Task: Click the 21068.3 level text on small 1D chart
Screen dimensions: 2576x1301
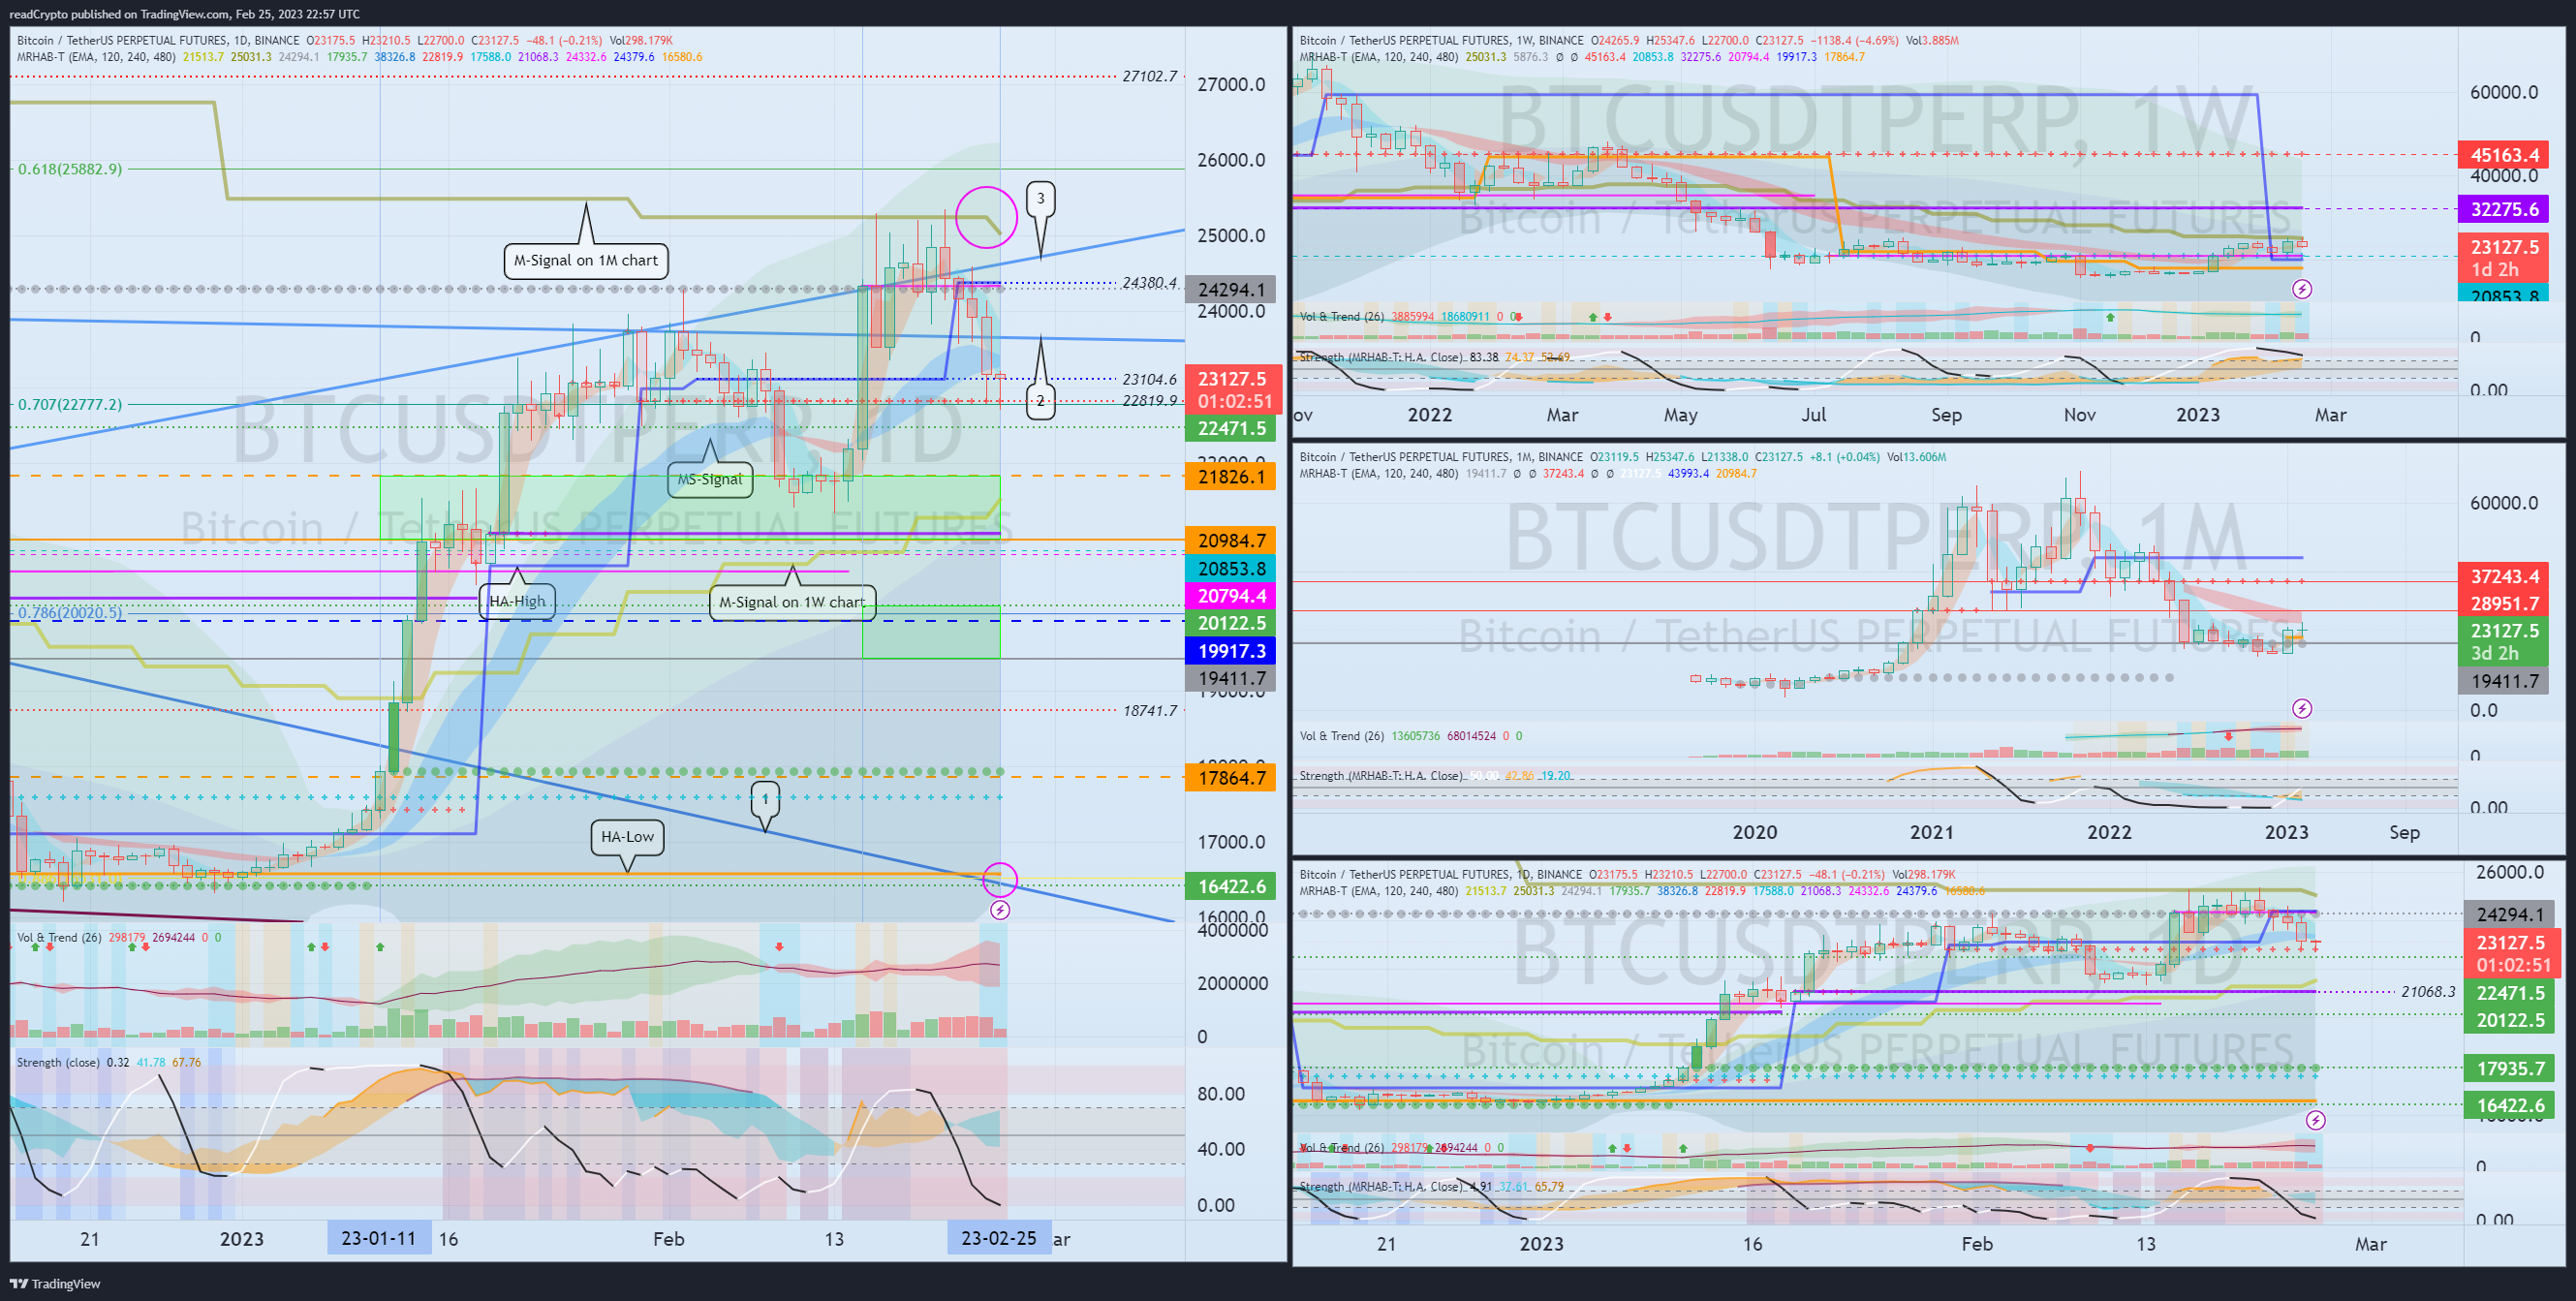Action: 2428,992
